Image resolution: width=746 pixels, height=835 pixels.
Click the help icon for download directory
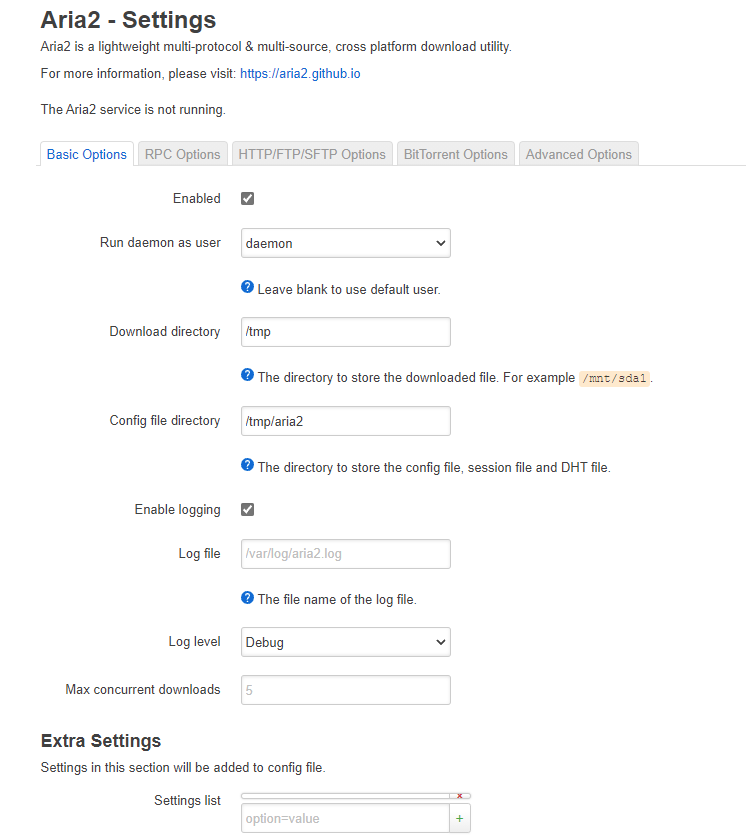247,375
